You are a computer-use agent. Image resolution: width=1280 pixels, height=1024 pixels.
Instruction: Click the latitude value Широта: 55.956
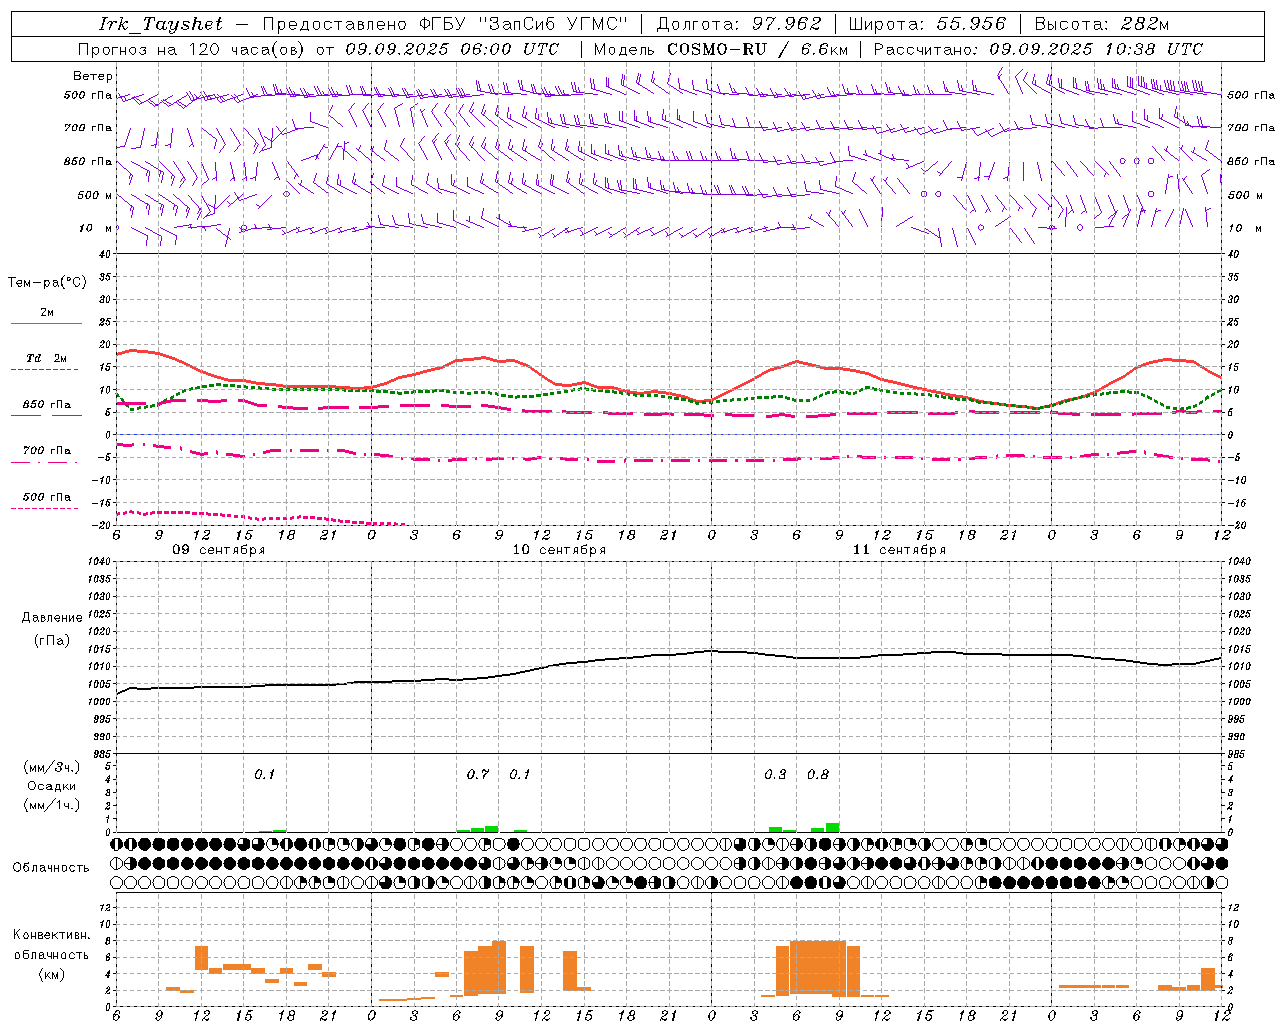coord(926,24)
